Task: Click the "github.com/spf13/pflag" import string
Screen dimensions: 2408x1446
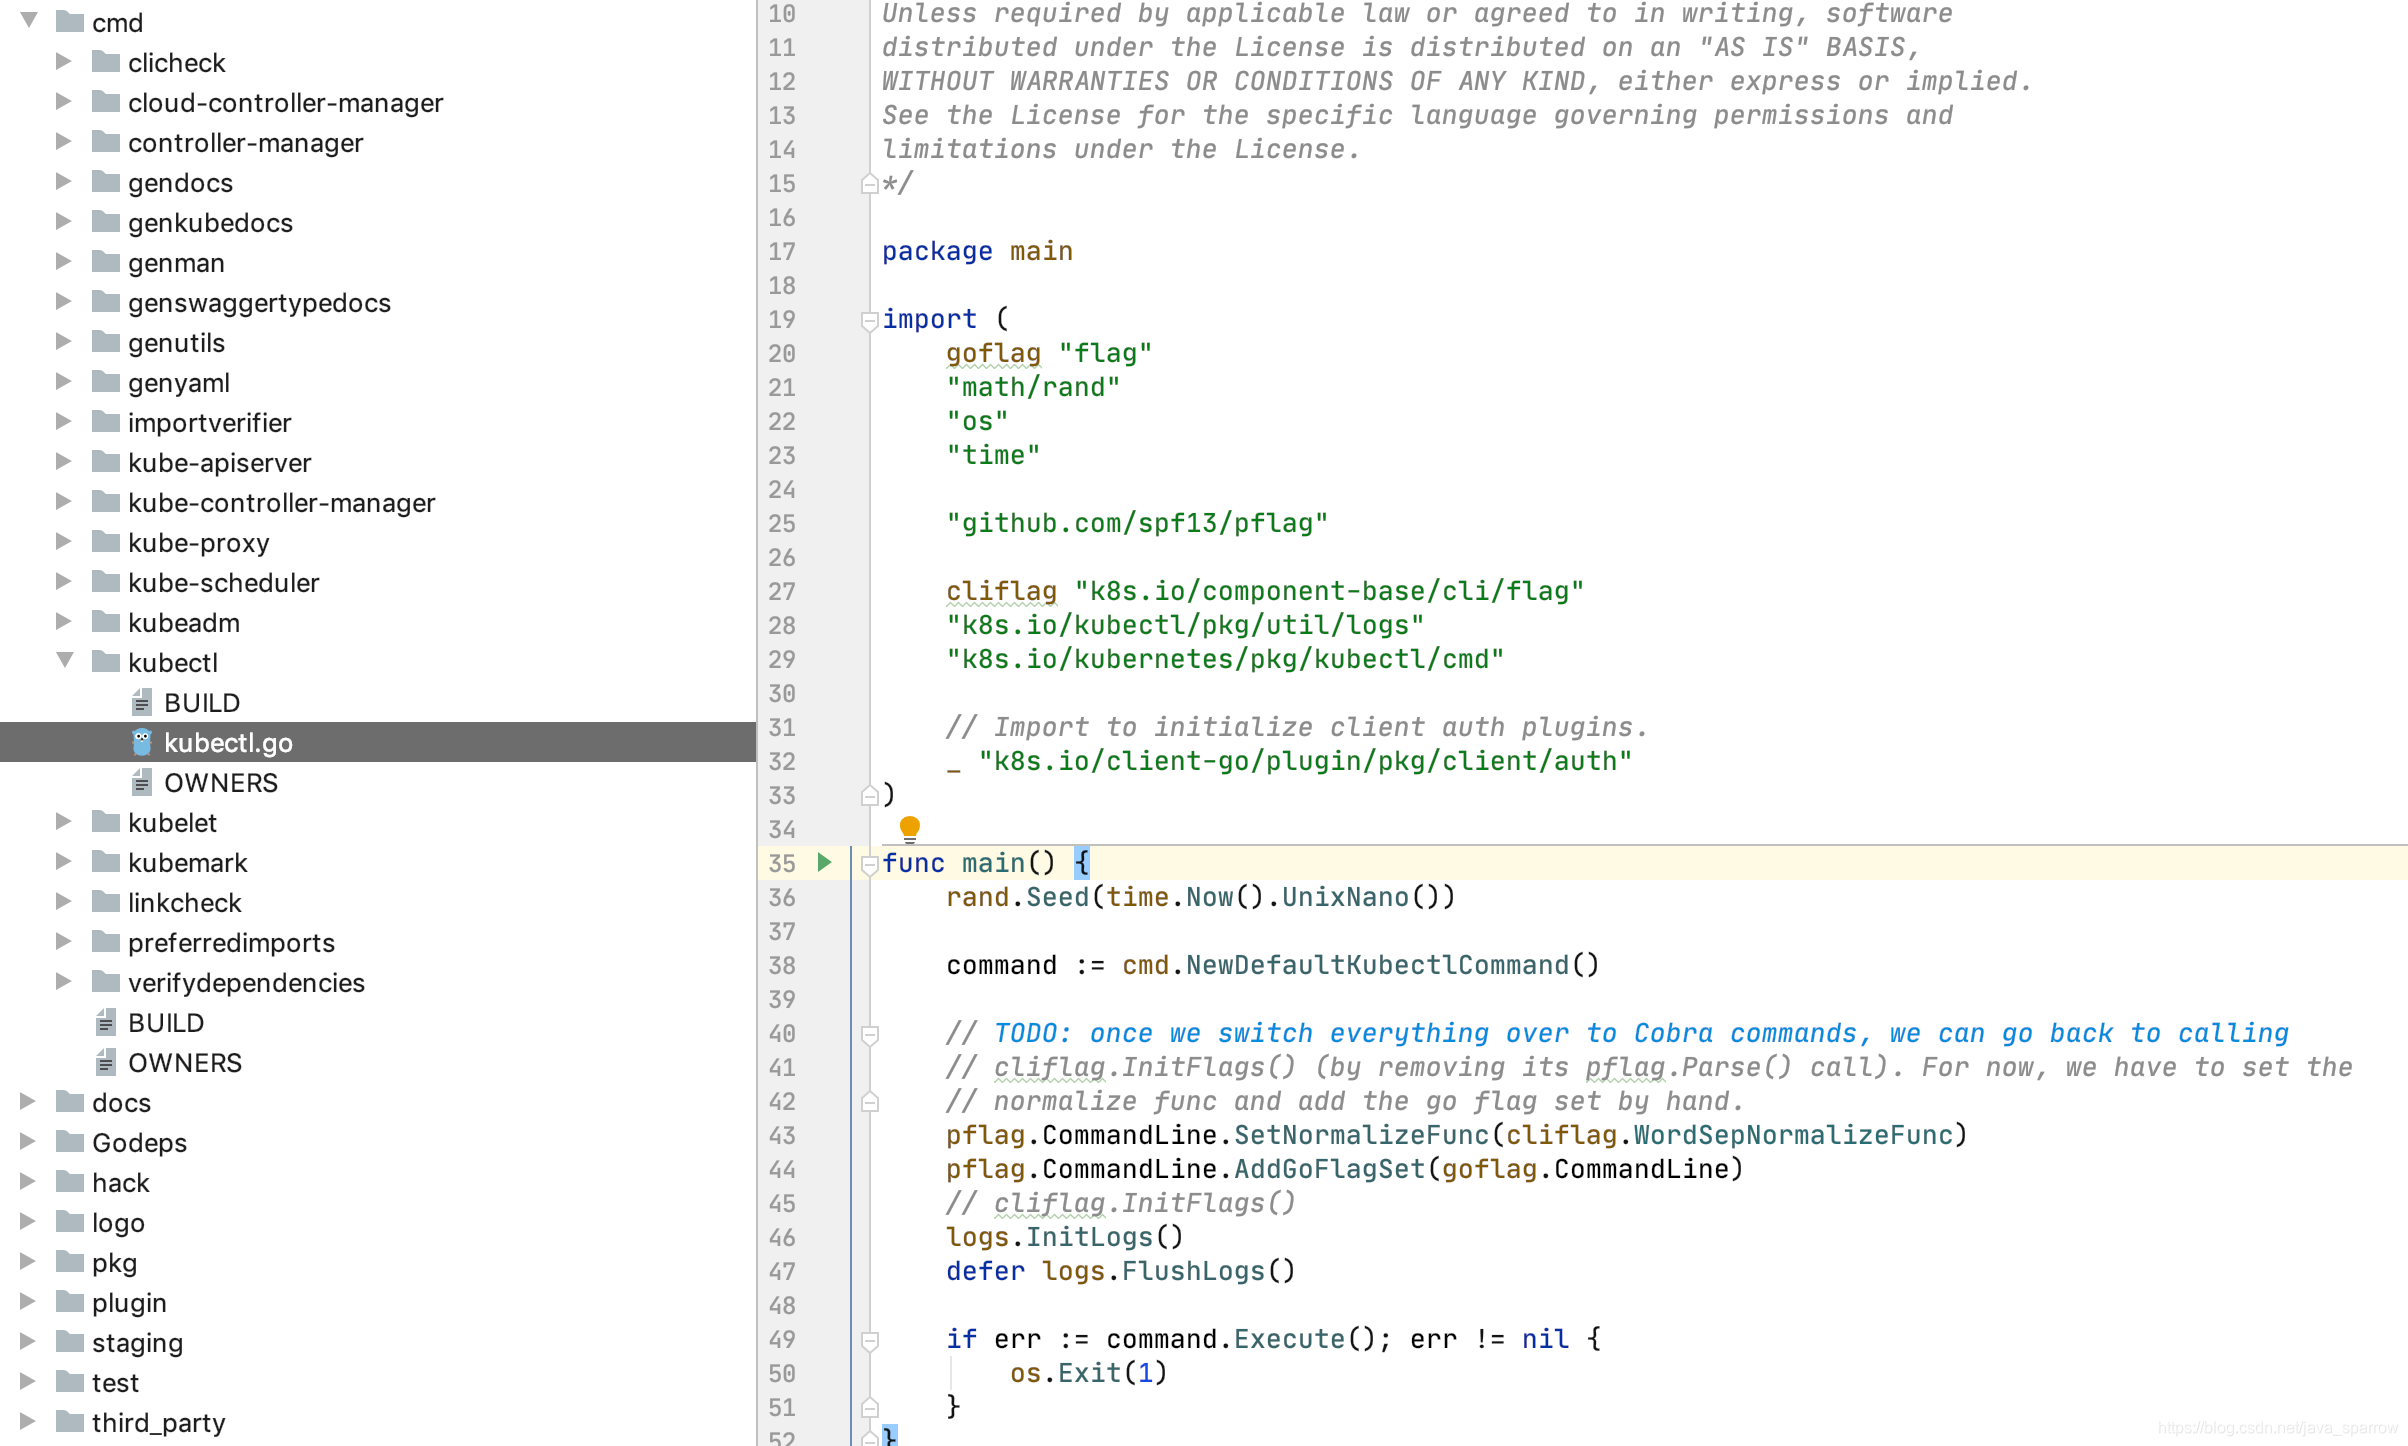Action: (1137, 523)
